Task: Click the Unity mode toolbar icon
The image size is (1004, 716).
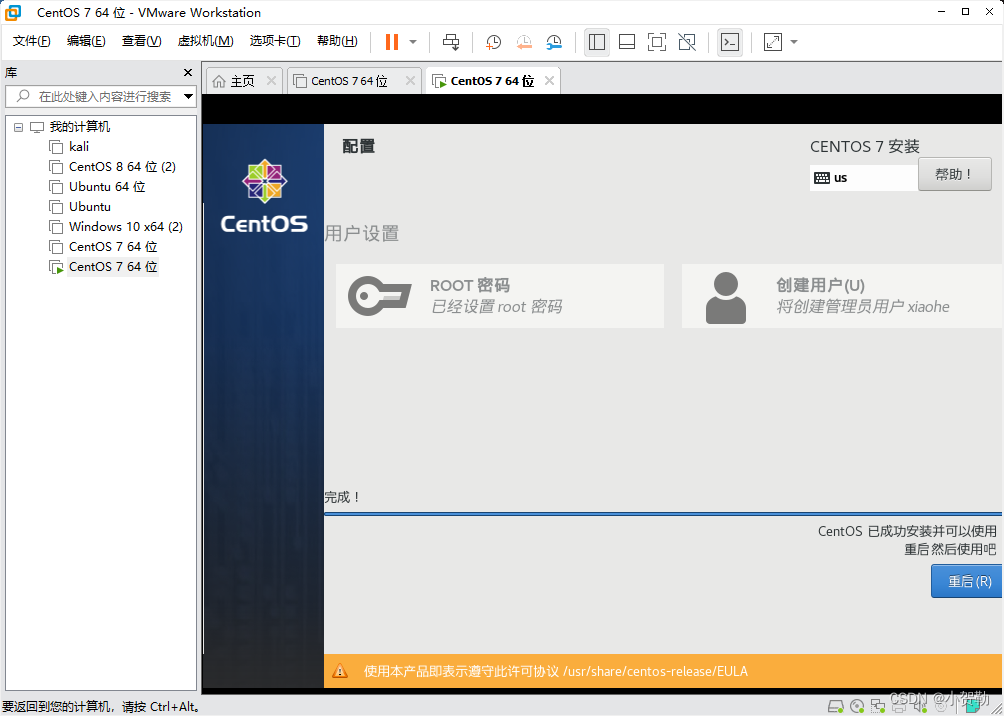Action: [687, 42]
